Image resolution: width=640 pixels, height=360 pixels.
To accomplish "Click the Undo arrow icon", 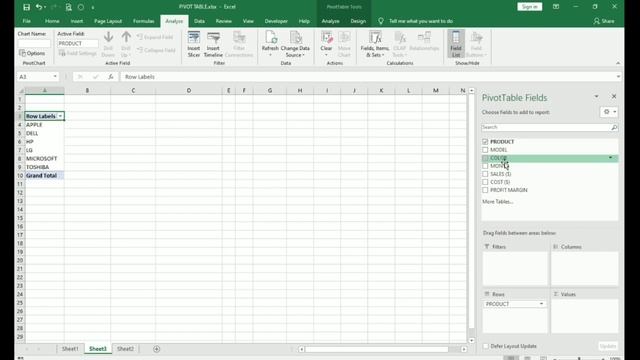I will point(38,7).
